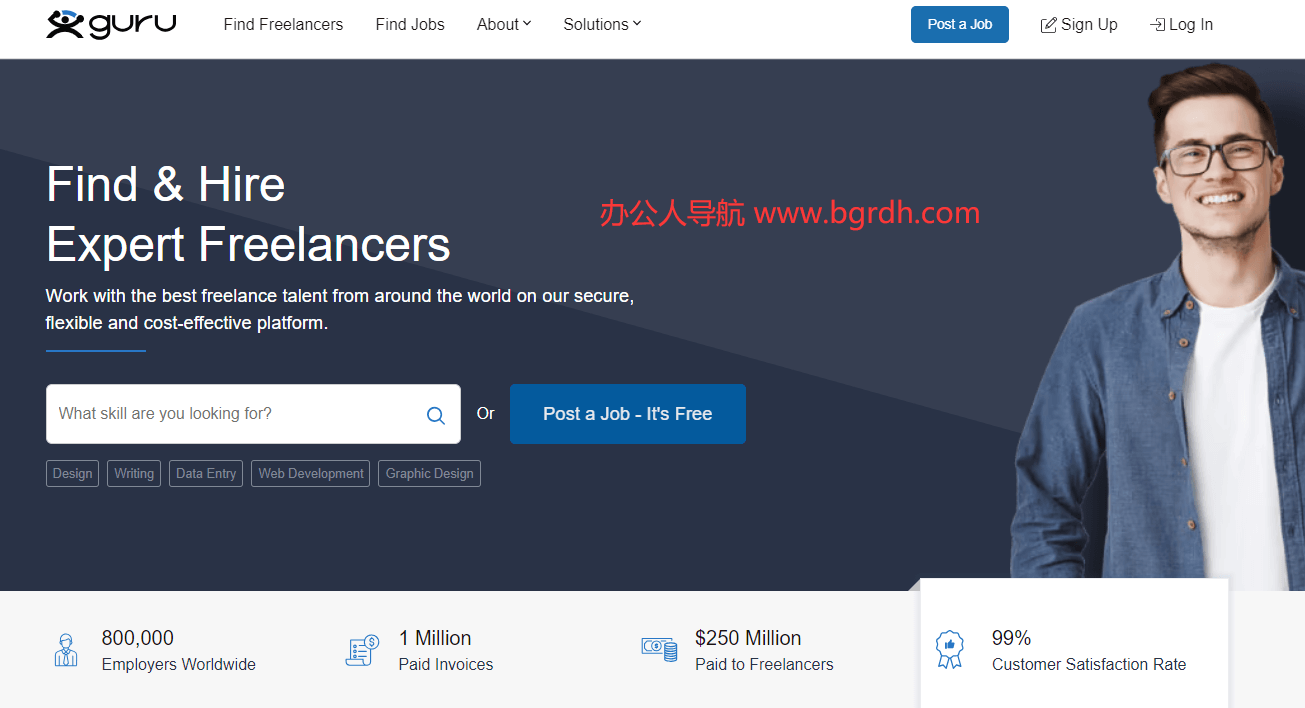The image size is (1305, 708).
Task: Click the Customer Satisfaction badge icon
Action: coord(949,650)
